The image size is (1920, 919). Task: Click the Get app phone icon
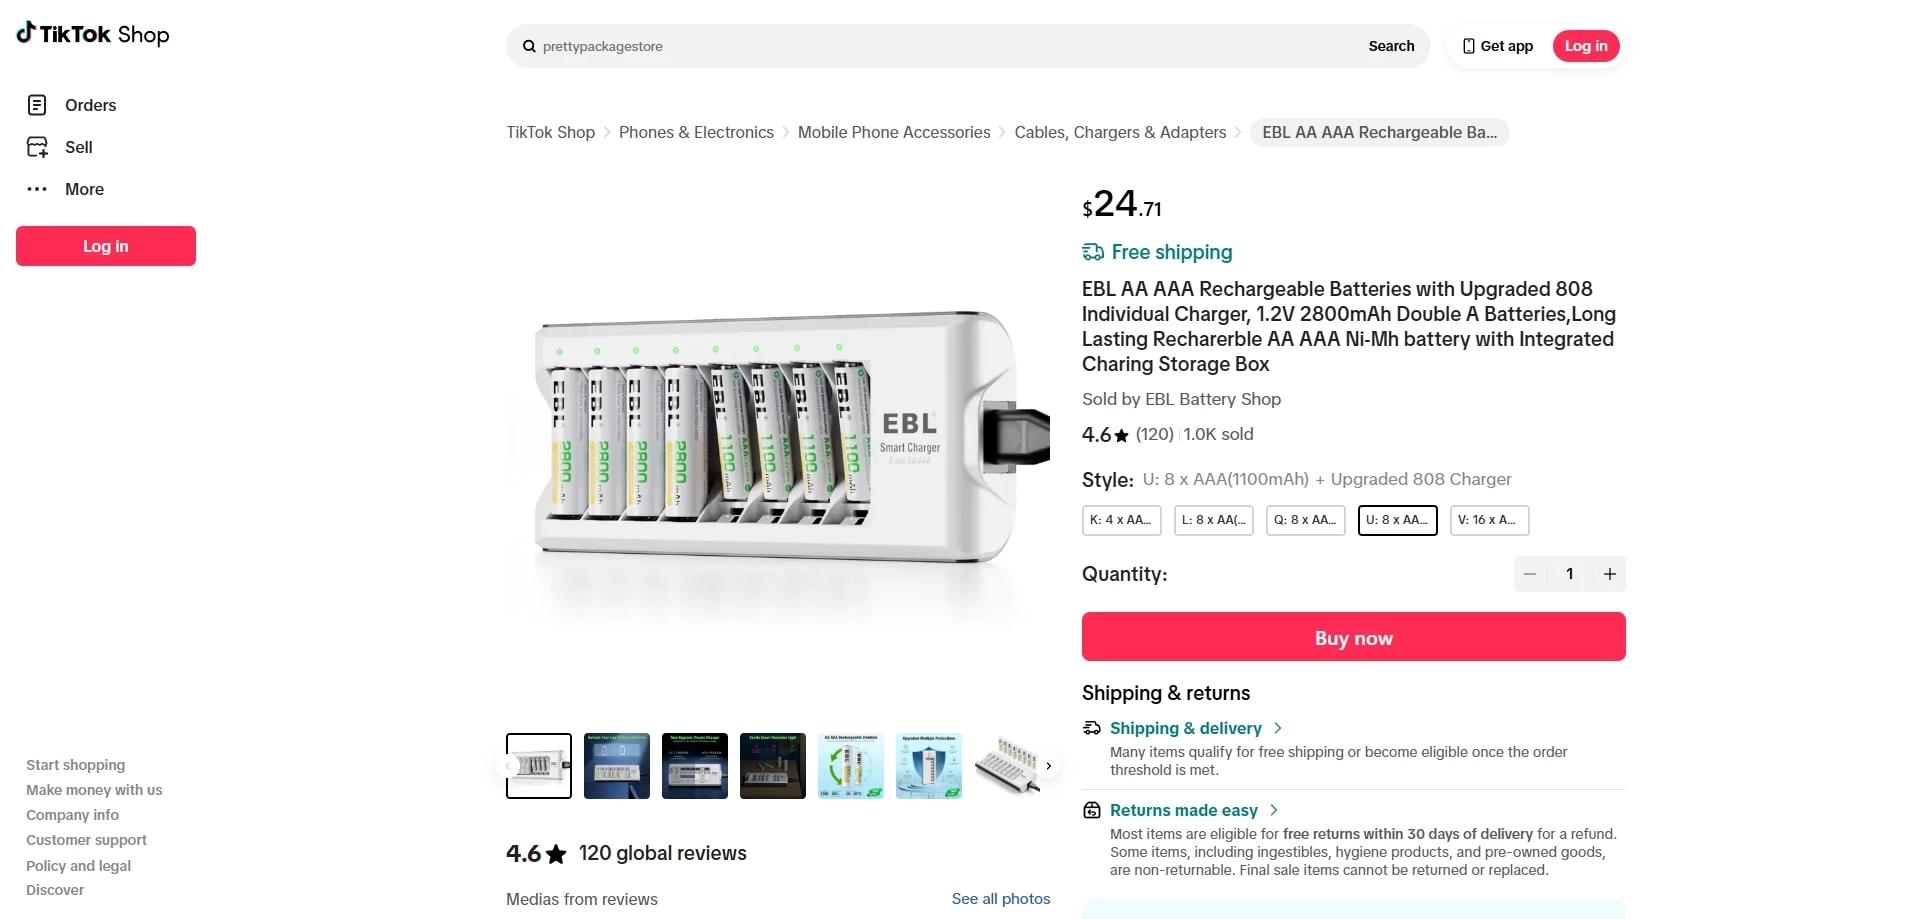click(x=1468, y=46)
